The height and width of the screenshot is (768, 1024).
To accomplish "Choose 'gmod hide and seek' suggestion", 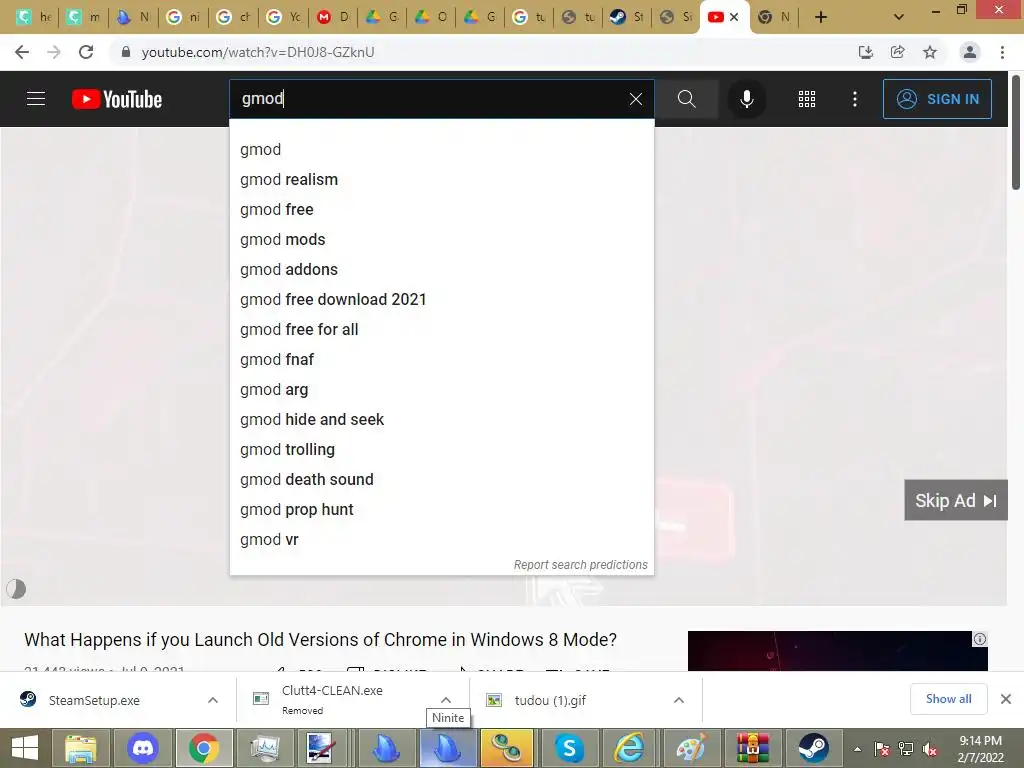I will tap(441, 420).
